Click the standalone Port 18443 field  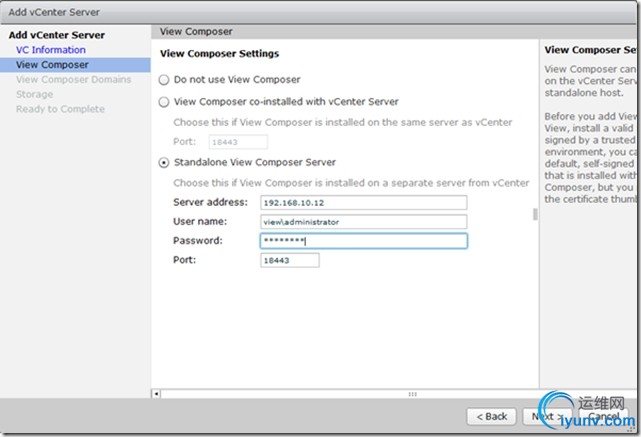pos(289,260)
